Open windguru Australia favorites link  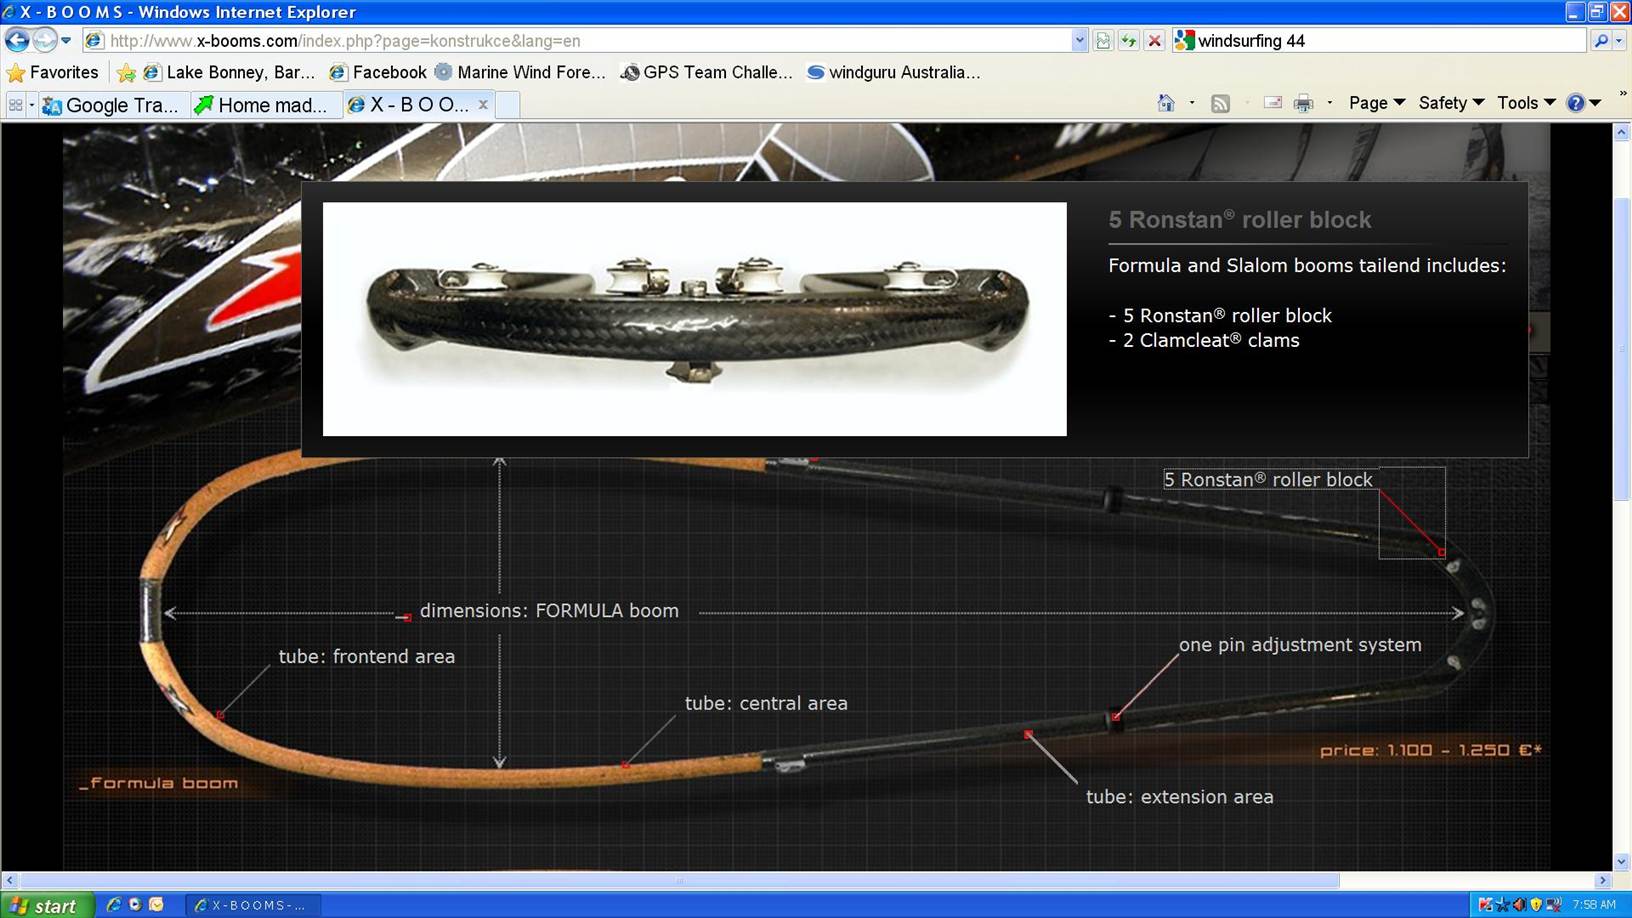(x=893, y=72)
